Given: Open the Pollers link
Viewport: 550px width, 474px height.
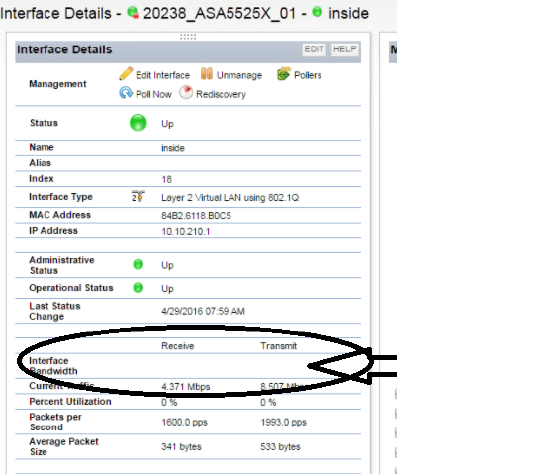Looking at the screenshot, I should tap(308, 75).
